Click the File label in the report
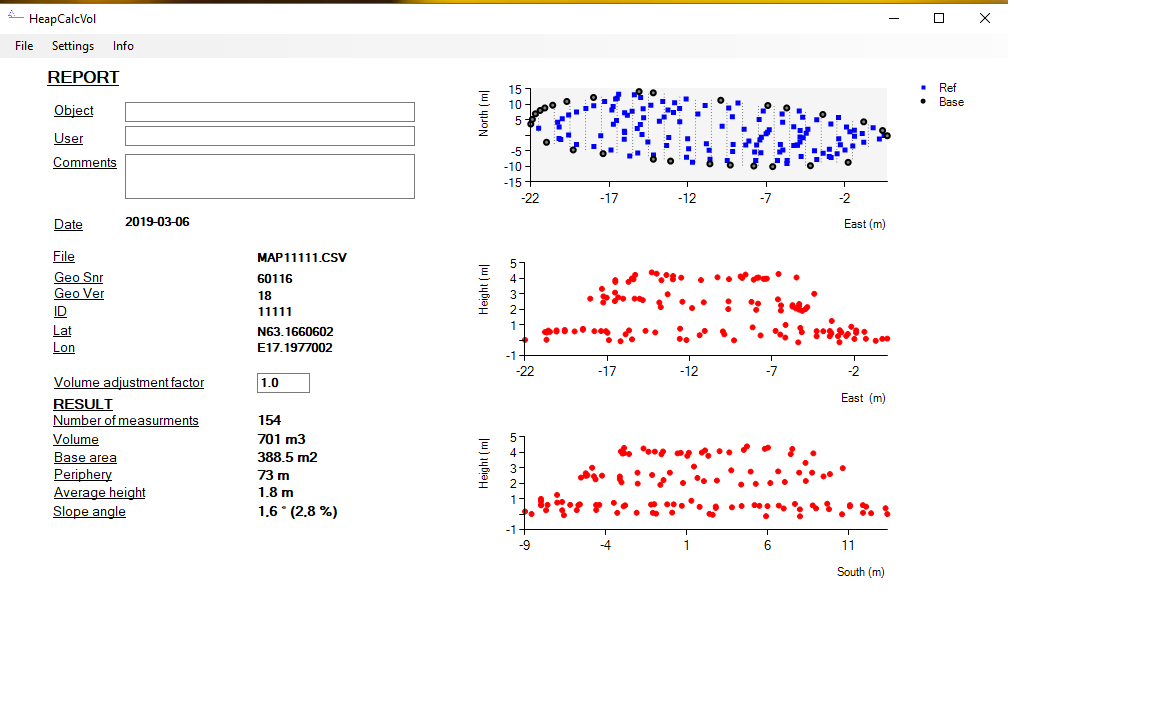The image size is (1152, 720). click(x=63, y=256)
